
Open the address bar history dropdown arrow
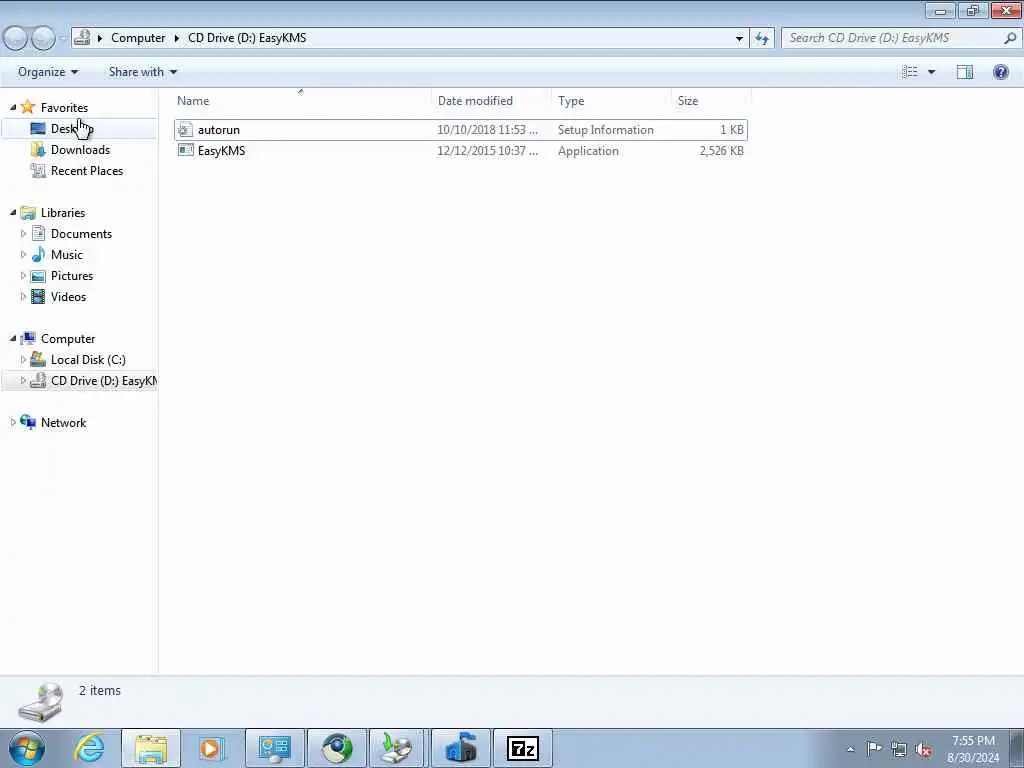click(739, 38)
